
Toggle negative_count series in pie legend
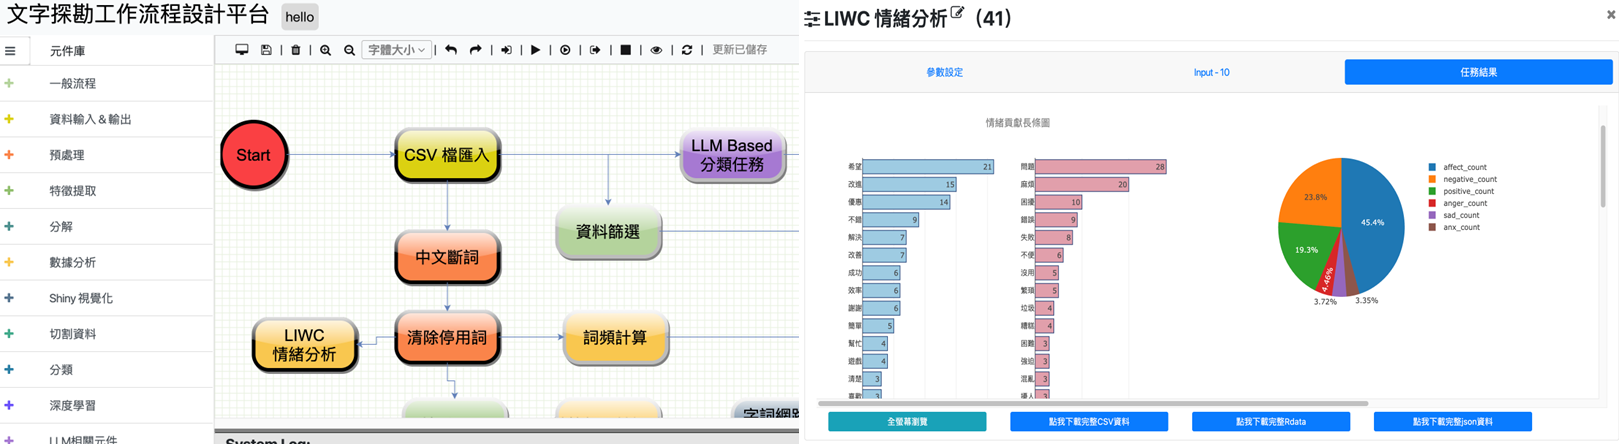1468,179
